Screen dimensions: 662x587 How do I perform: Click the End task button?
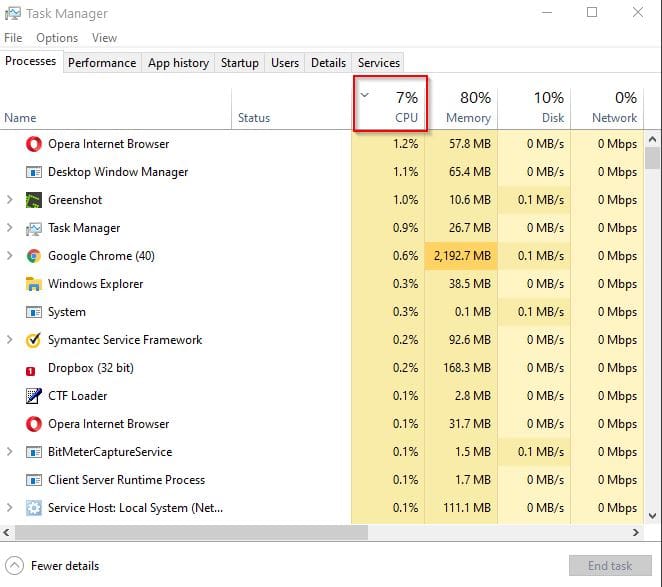tap(610, 566)
